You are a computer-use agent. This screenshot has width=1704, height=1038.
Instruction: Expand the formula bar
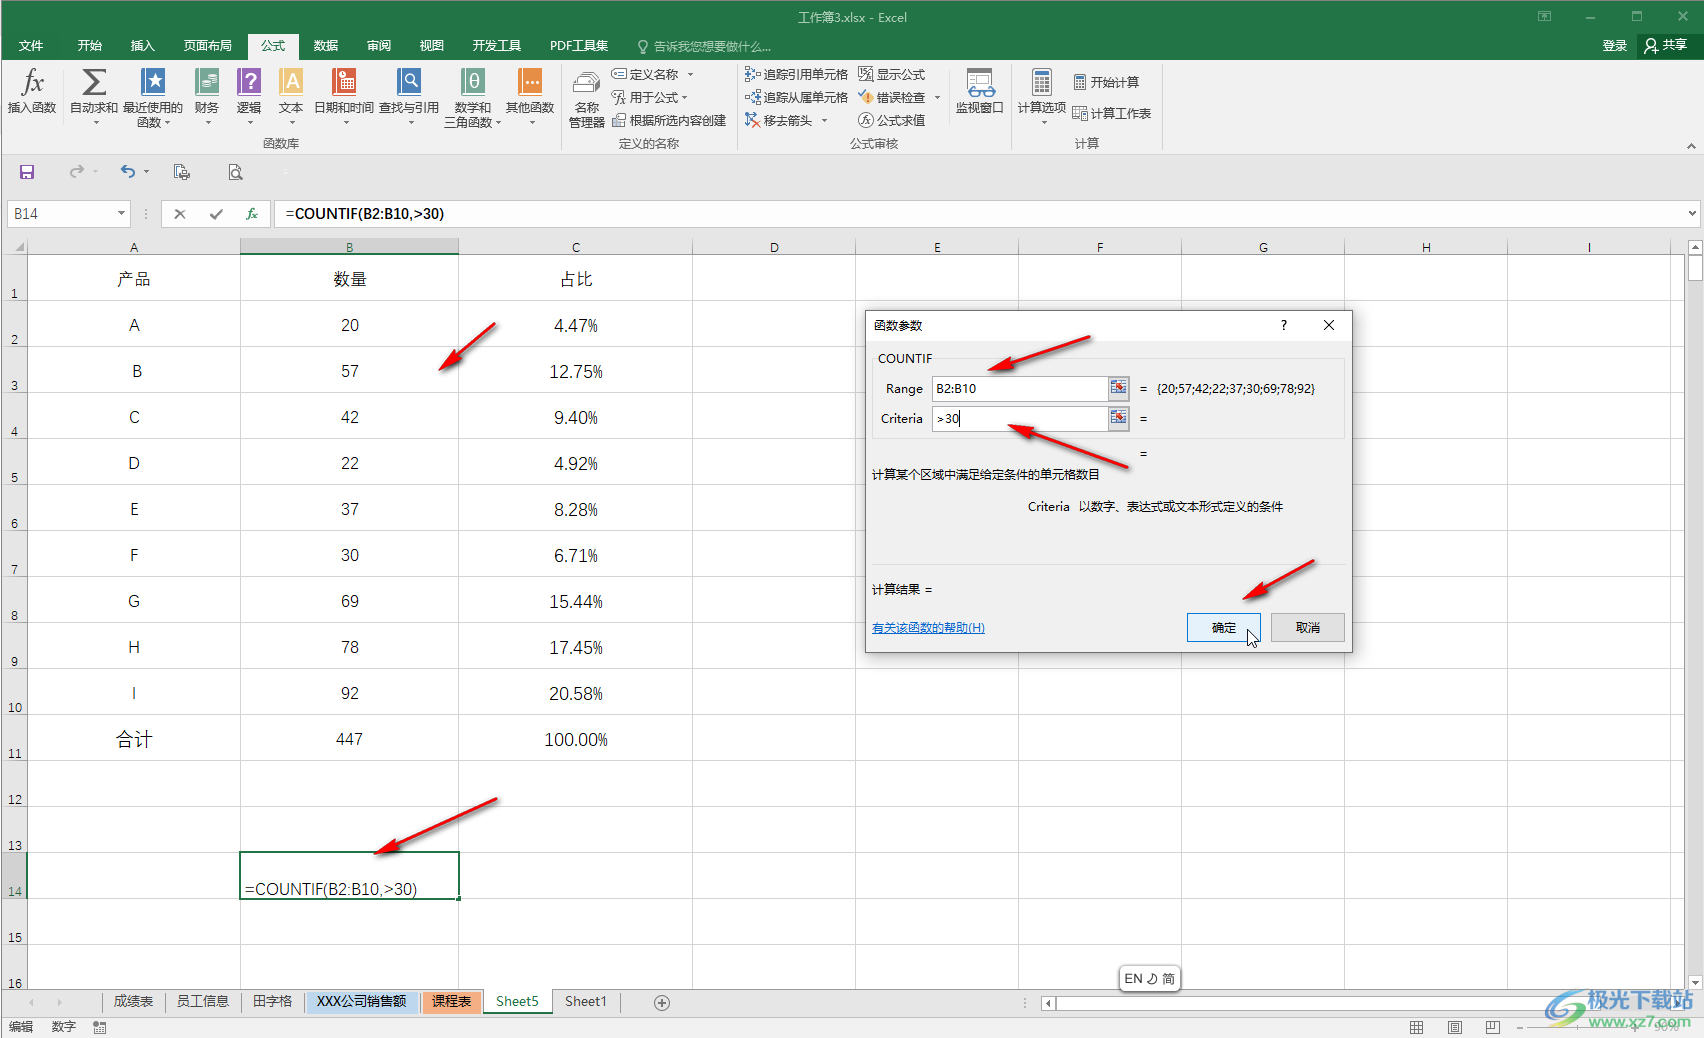pyautogui.click(x=1692, y=213)
